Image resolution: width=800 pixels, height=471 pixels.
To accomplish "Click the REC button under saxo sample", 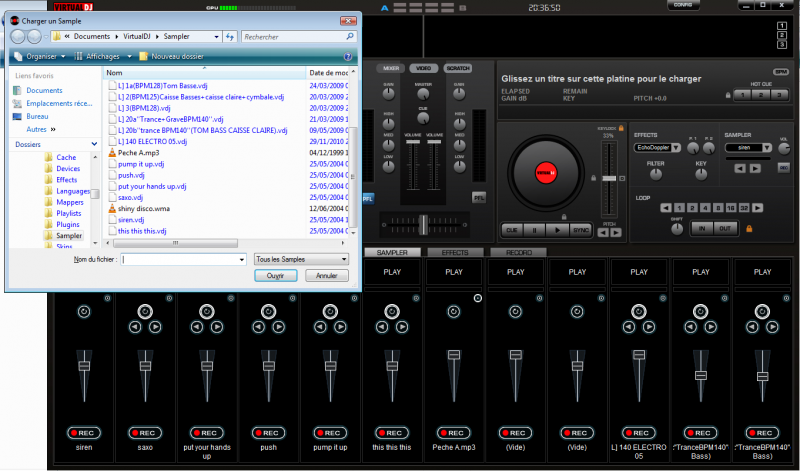I will 145,432.
